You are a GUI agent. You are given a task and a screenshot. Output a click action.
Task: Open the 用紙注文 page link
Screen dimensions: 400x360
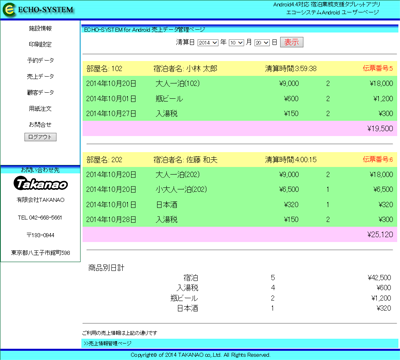40,108
